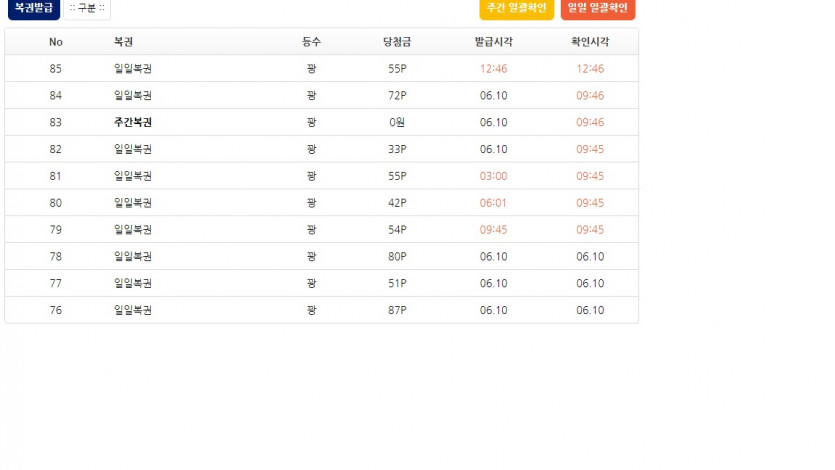Viewport: 835px width, 470px height.
Task: Select row number 76
Action: click(56, 310)
